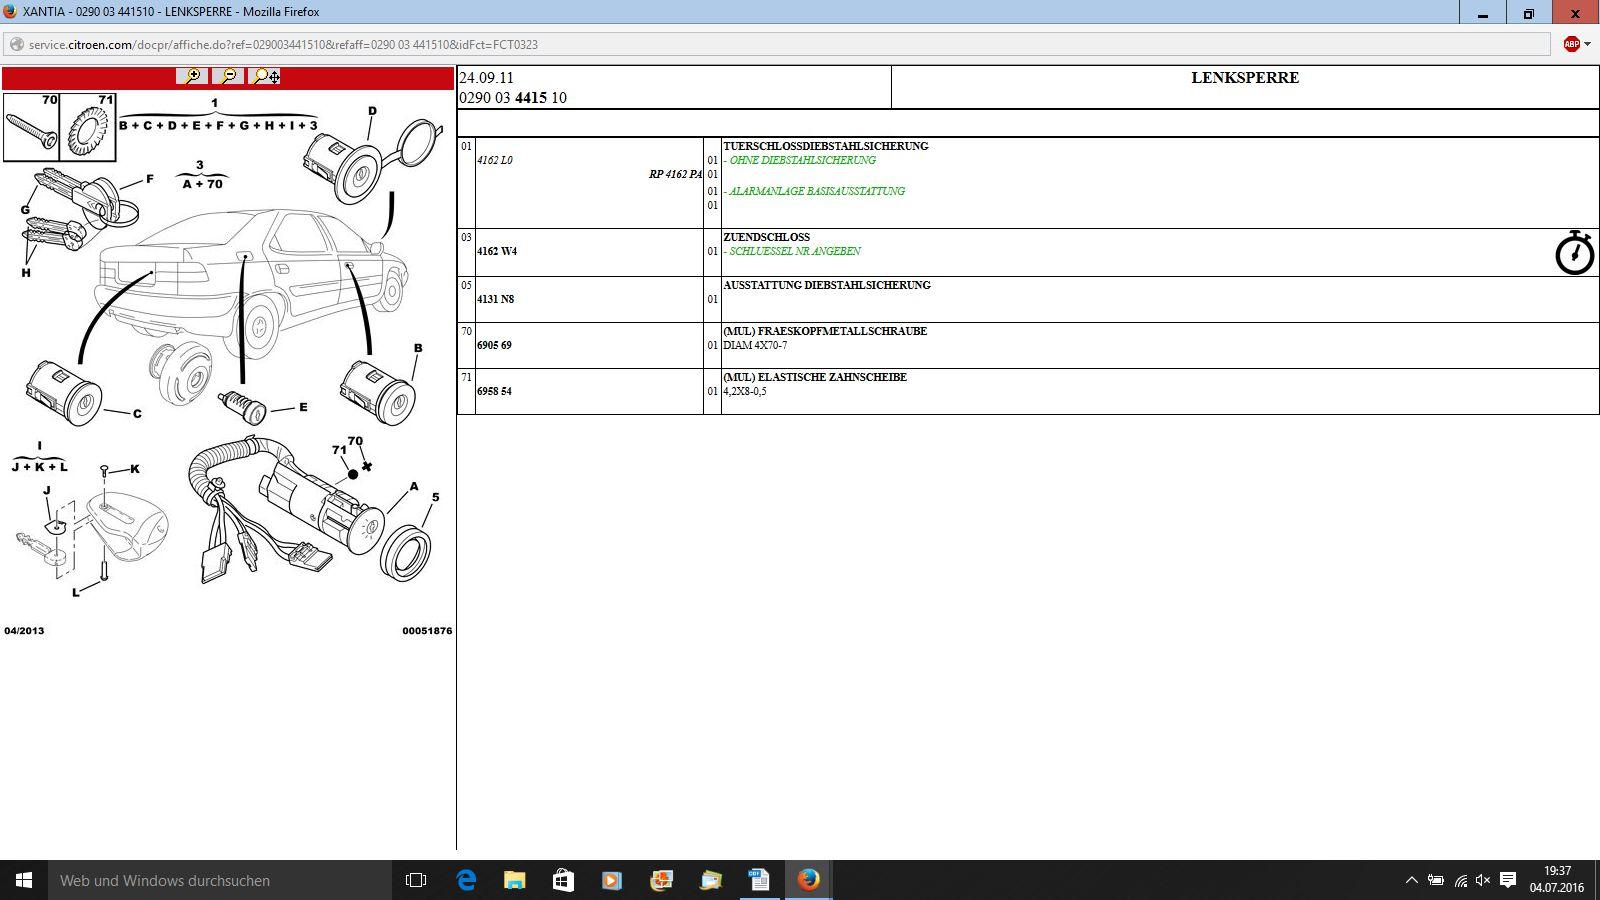
Task: Click the drawing number 00051876
Action: click(x=427, y=631)
